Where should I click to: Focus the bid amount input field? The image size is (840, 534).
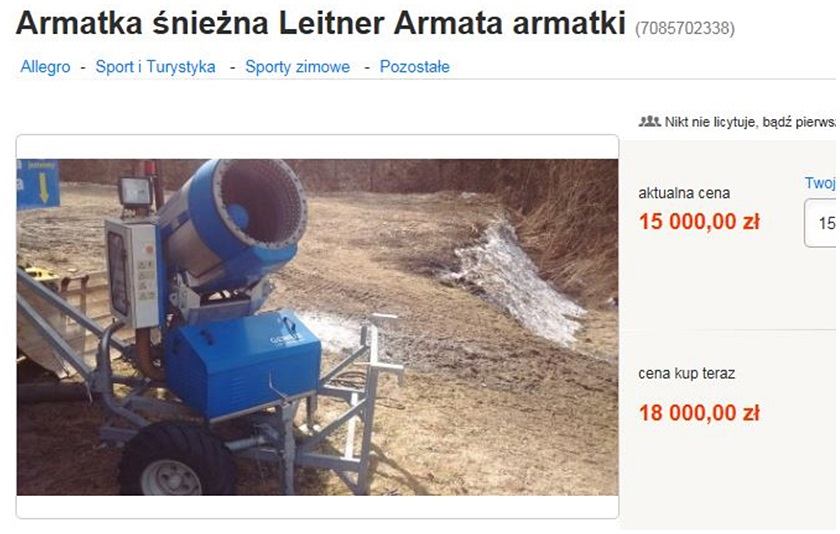(x=821, y=223)
